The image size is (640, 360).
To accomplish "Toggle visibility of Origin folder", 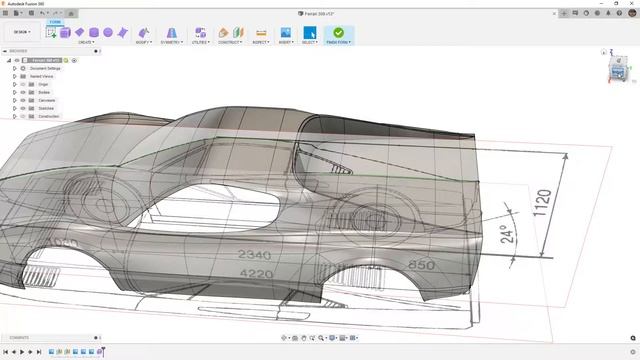I will (23, 84).
